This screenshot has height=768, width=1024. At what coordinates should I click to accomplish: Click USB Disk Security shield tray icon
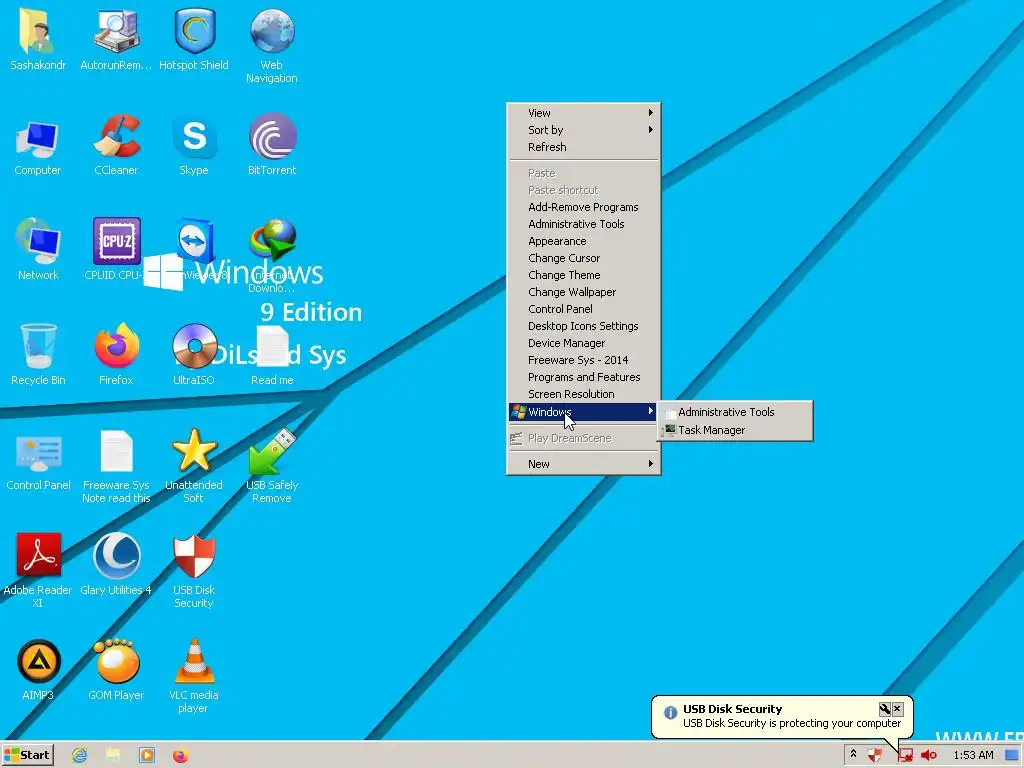tap(875, 755)
